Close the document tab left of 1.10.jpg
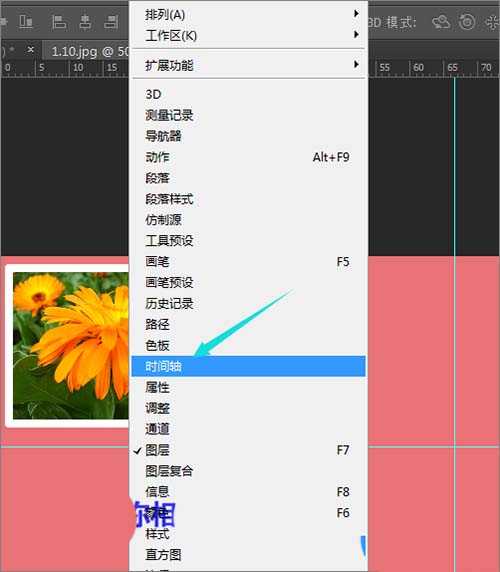 coord(31,49)
